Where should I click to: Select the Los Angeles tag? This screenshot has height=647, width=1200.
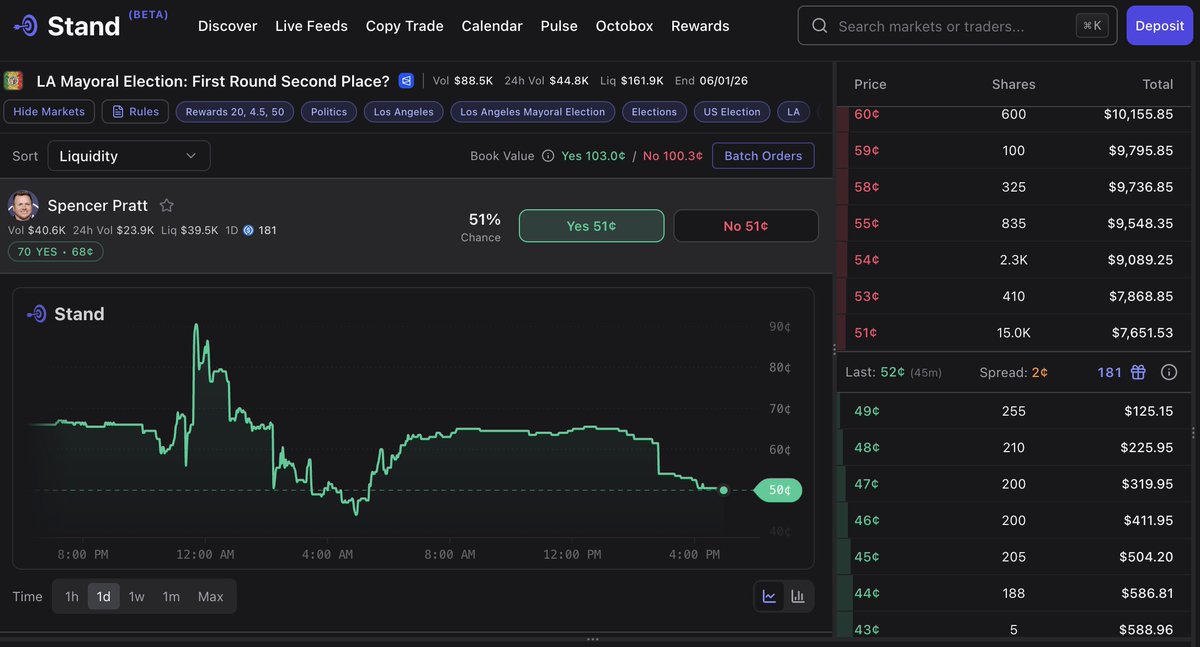(404, 112)
